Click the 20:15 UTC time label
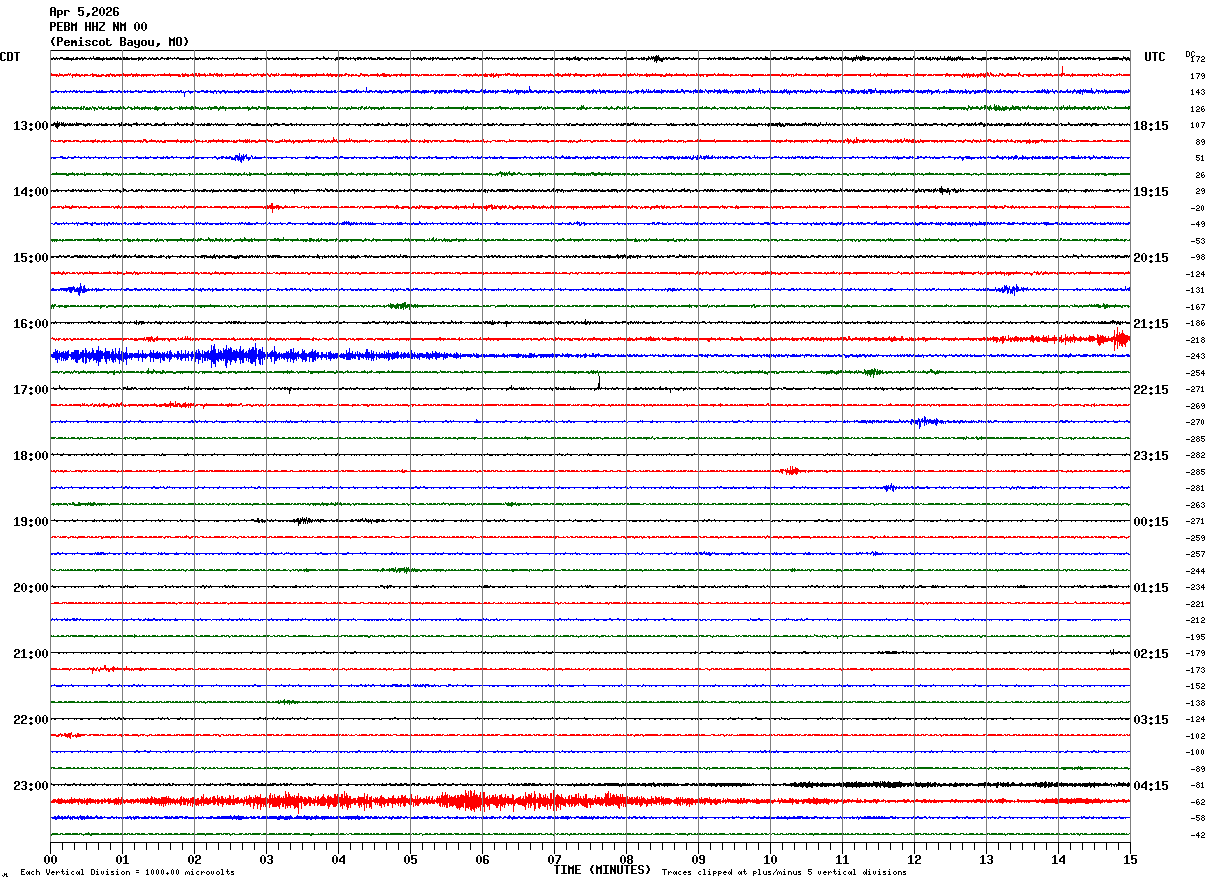Image resolution: width=1210 pixels, height=886 pixels. [1151, 258]
